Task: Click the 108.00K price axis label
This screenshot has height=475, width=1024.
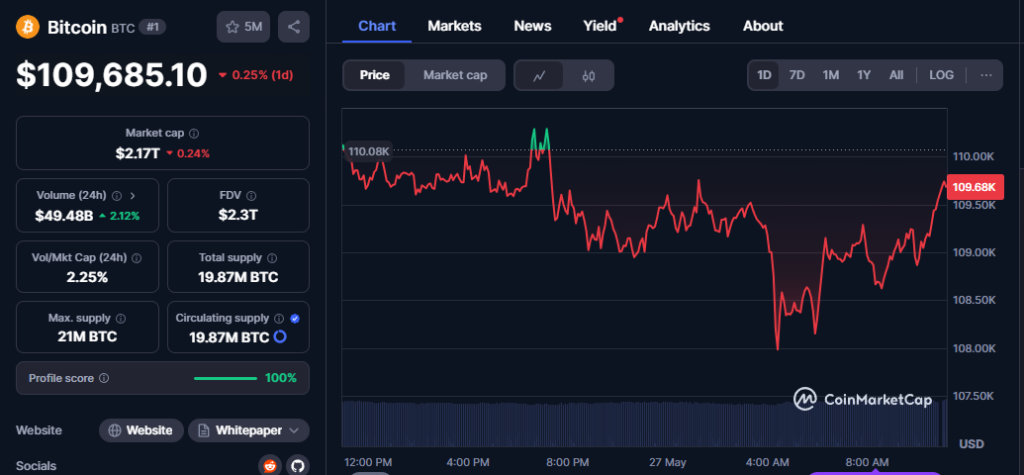Action: point(973,348)
